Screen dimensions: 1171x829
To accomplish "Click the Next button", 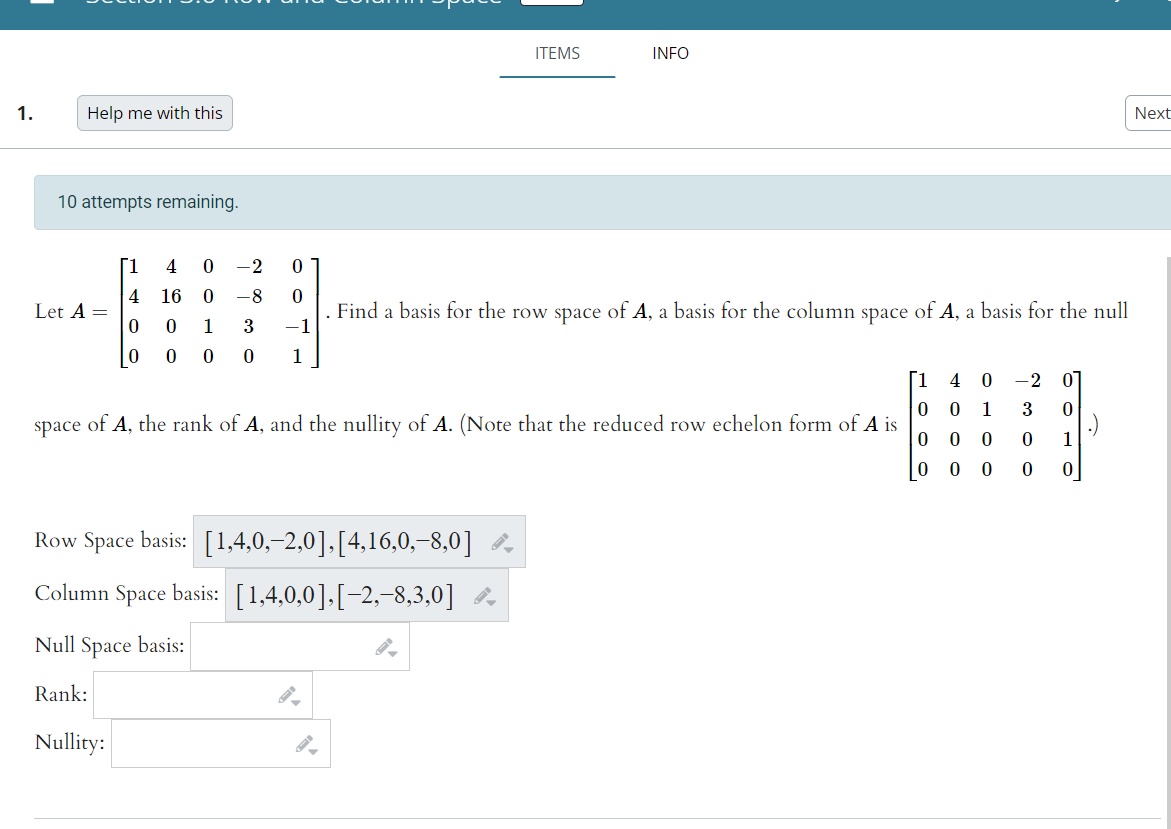I will [1152, 113].
